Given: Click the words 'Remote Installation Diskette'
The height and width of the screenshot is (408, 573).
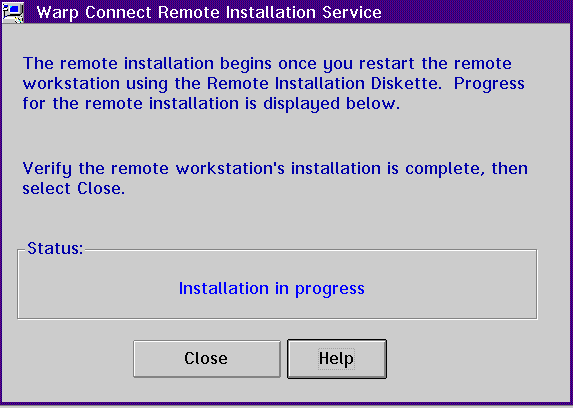Looking at the screenshot, I should tap(322, 83).
